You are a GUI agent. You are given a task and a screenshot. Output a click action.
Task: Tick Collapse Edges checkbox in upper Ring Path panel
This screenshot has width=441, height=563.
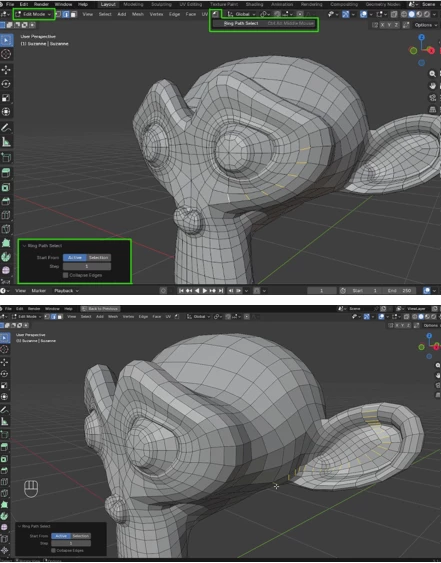65,275
